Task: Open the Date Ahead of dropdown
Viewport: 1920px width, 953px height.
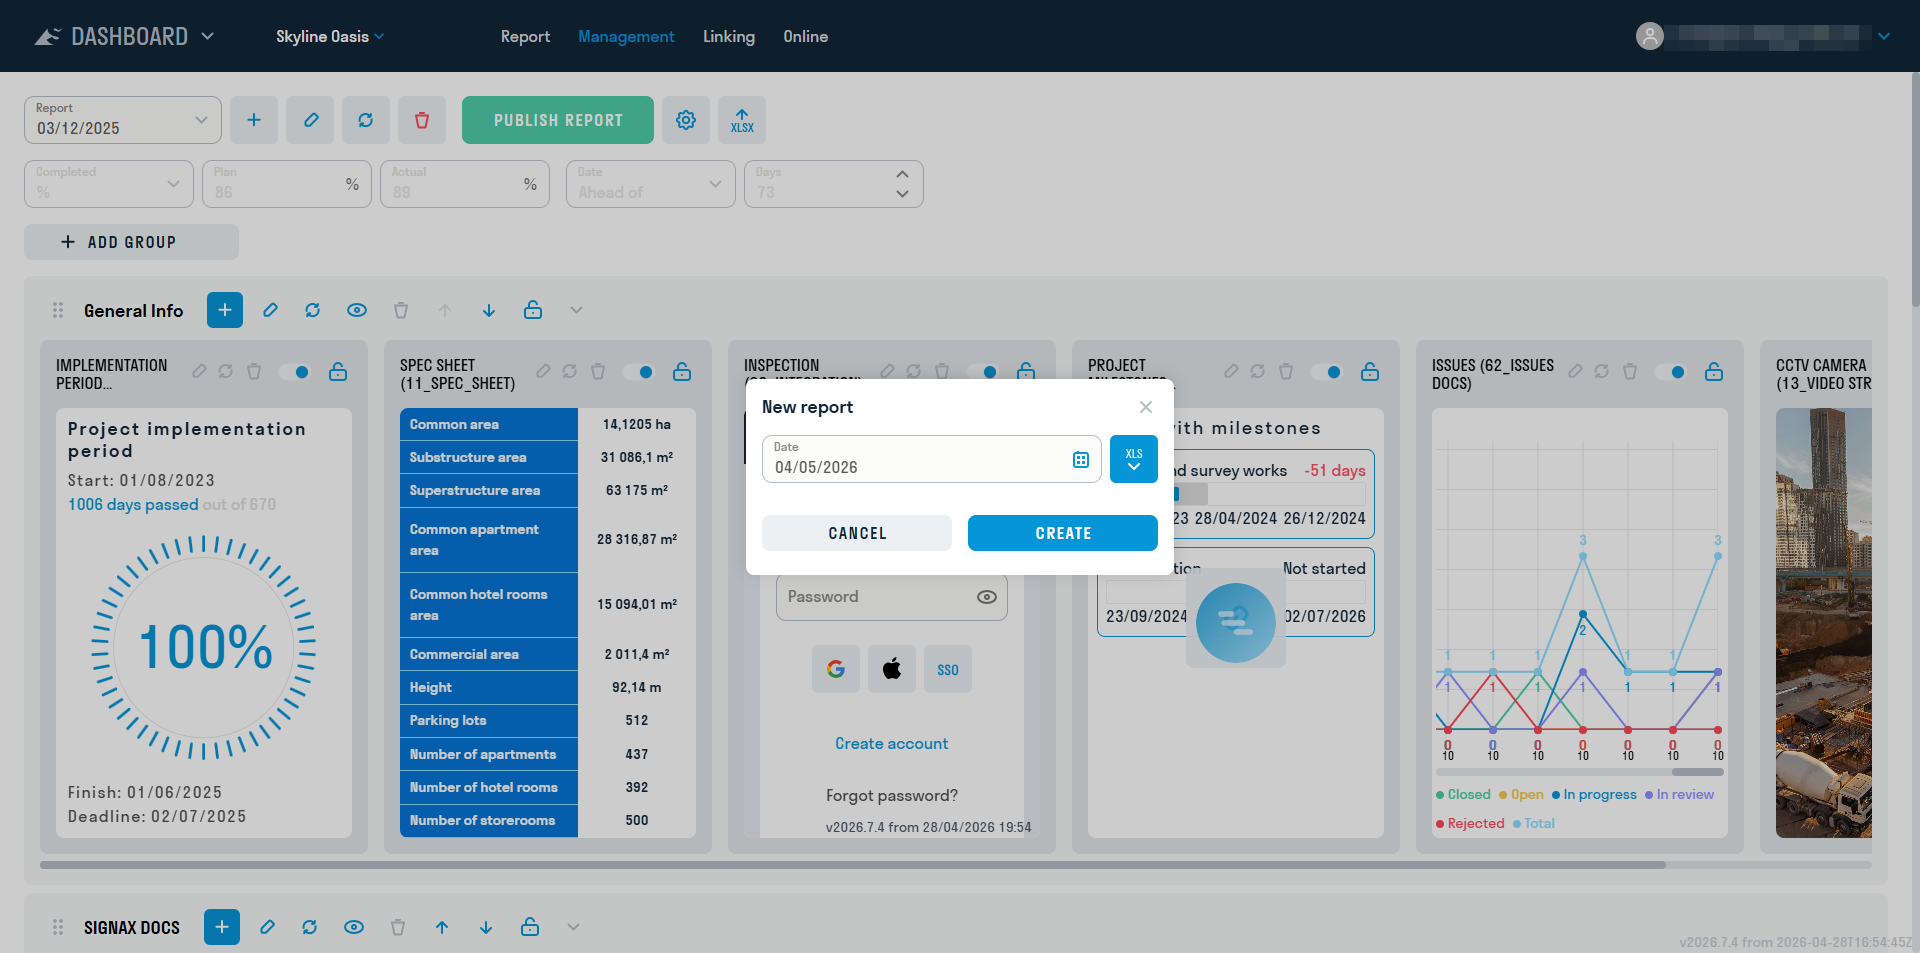Action: coord(650,184)
